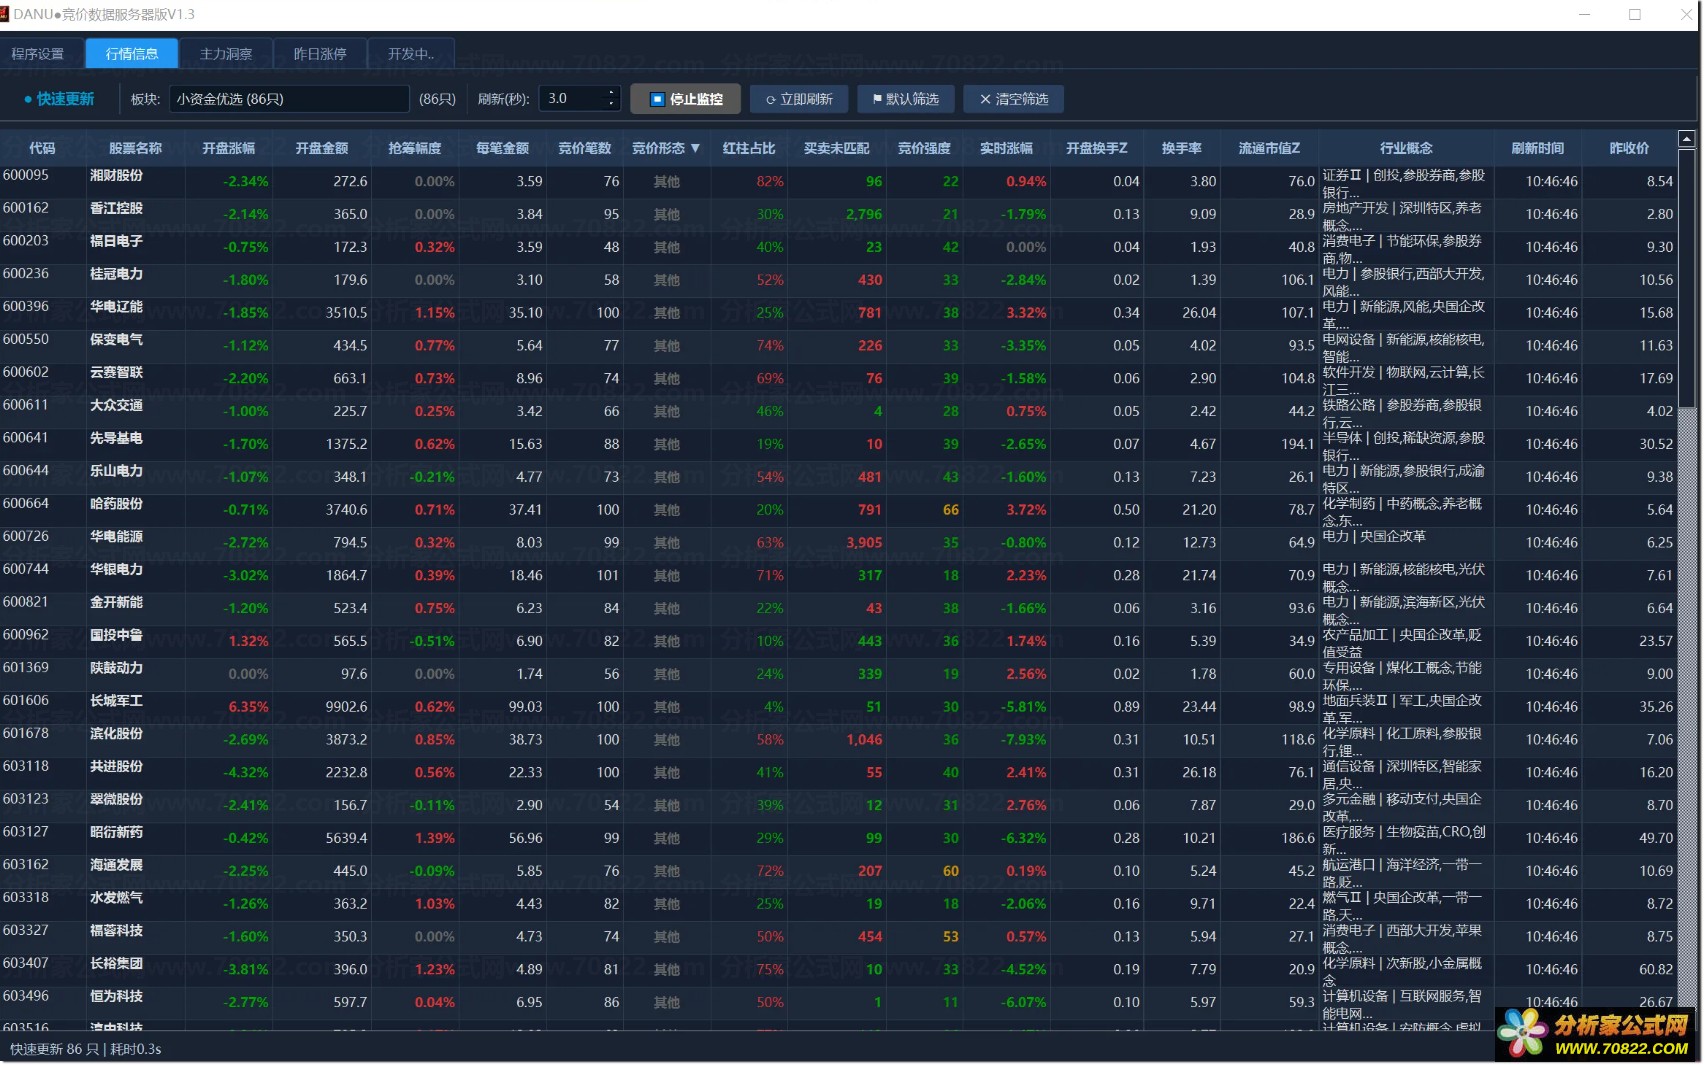Sort by the 竞价强度 column header
The width and height of the screenshot is (1705, 1065).
tap(924, 148)
